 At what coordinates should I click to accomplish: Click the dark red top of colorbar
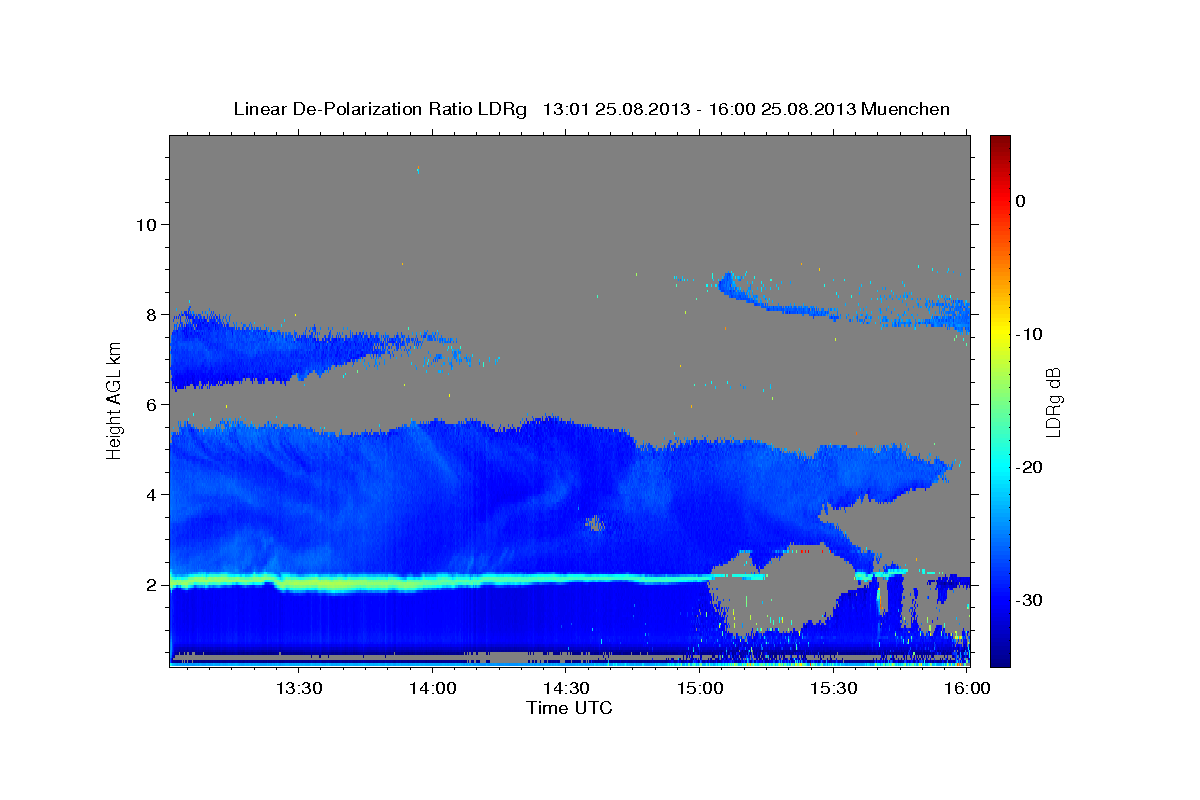(1000, 141)
